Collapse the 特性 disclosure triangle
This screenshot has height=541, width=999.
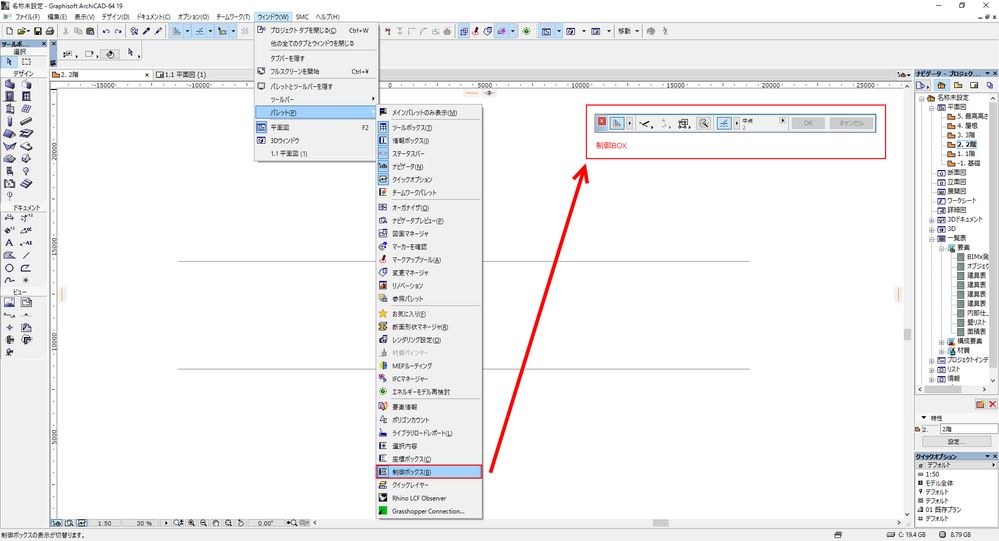[x=924, y=418]
